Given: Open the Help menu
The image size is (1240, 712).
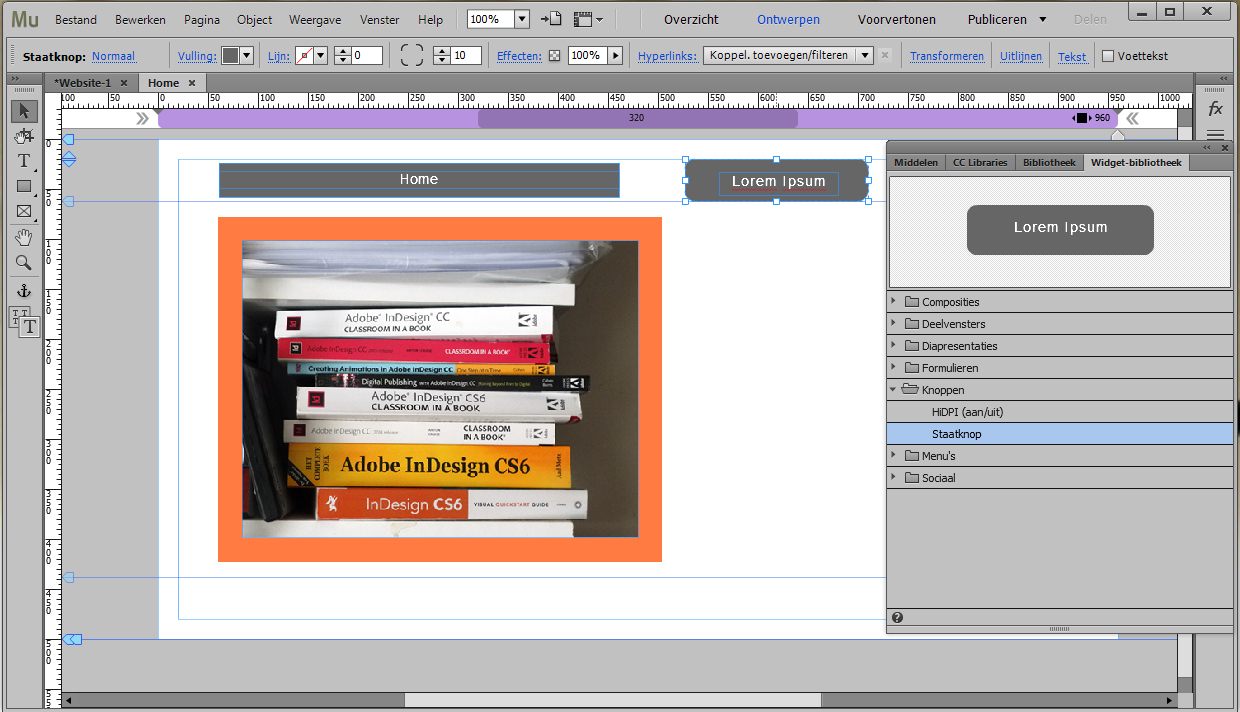Looking at the screenshot, I should pyautogui.click(x=430, y=19).
